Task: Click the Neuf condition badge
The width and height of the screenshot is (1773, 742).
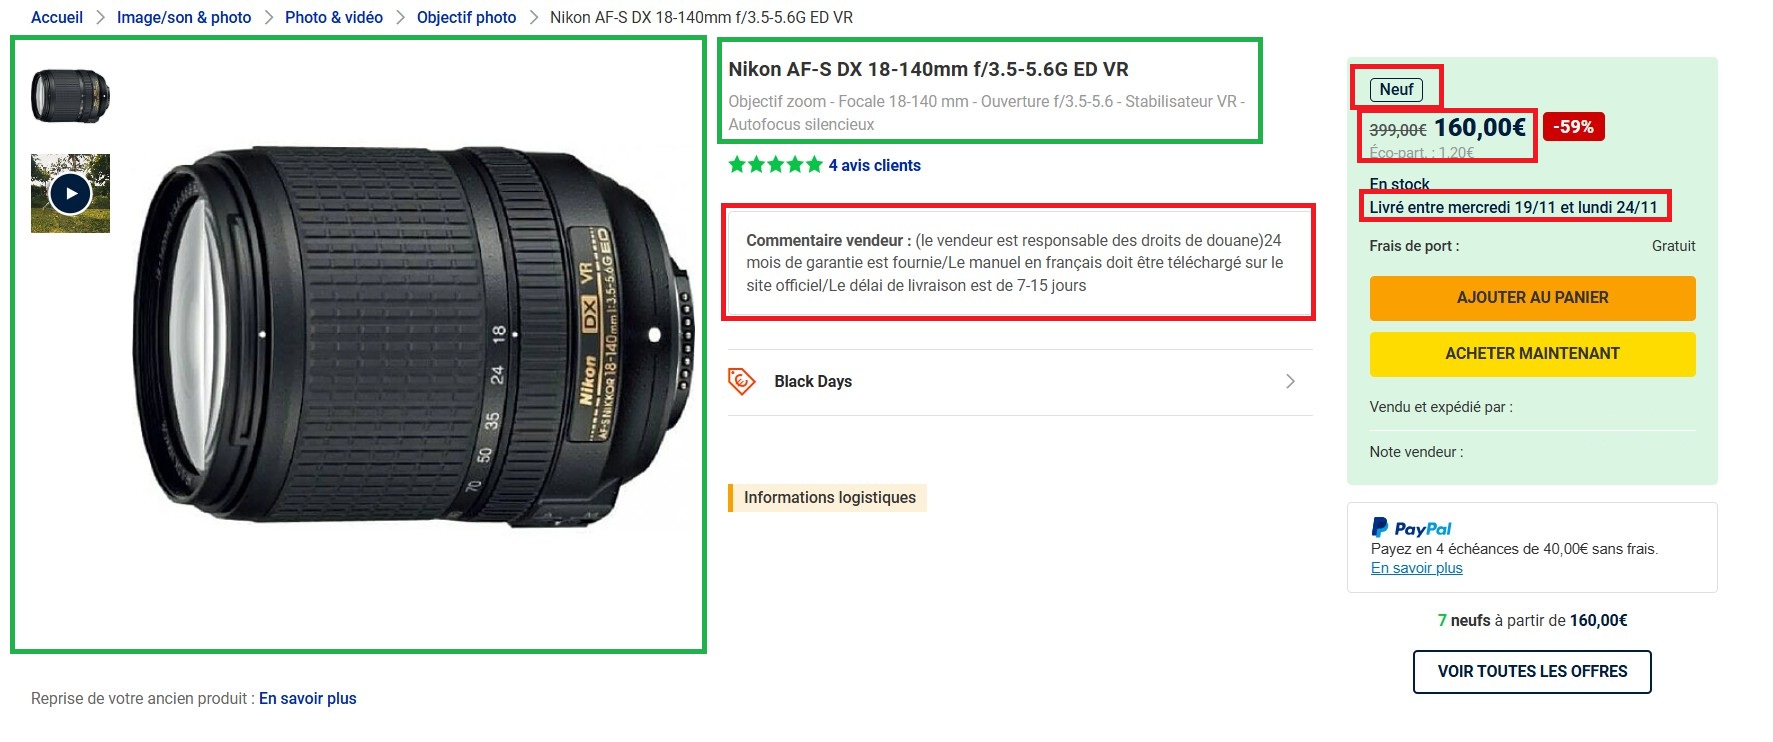Action: pos(1396,90)
